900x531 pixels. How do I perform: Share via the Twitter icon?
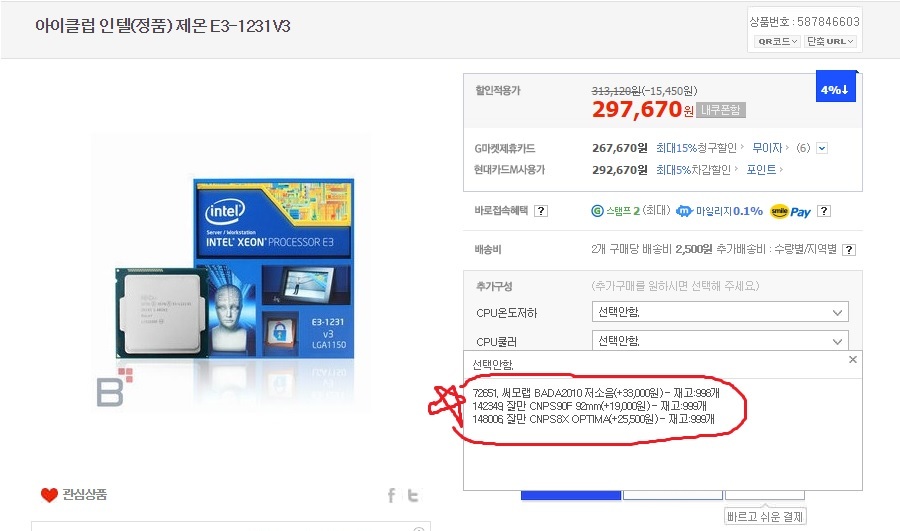tap(413, 495)
